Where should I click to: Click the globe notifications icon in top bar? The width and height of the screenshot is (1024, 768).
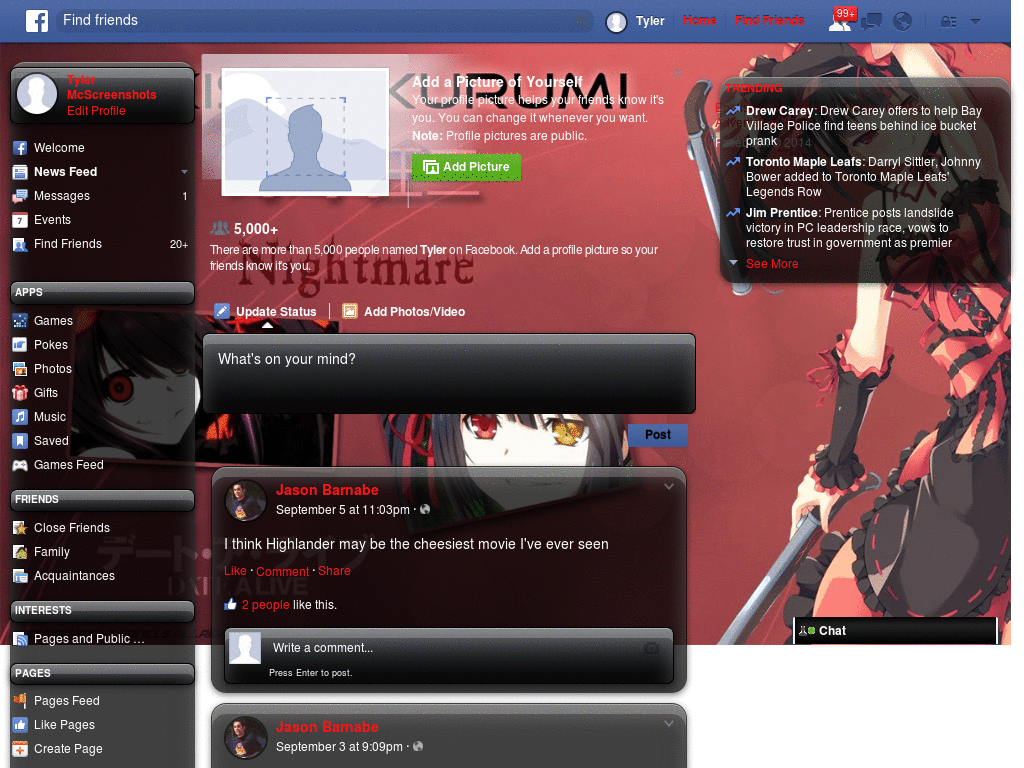pos(902,20)
